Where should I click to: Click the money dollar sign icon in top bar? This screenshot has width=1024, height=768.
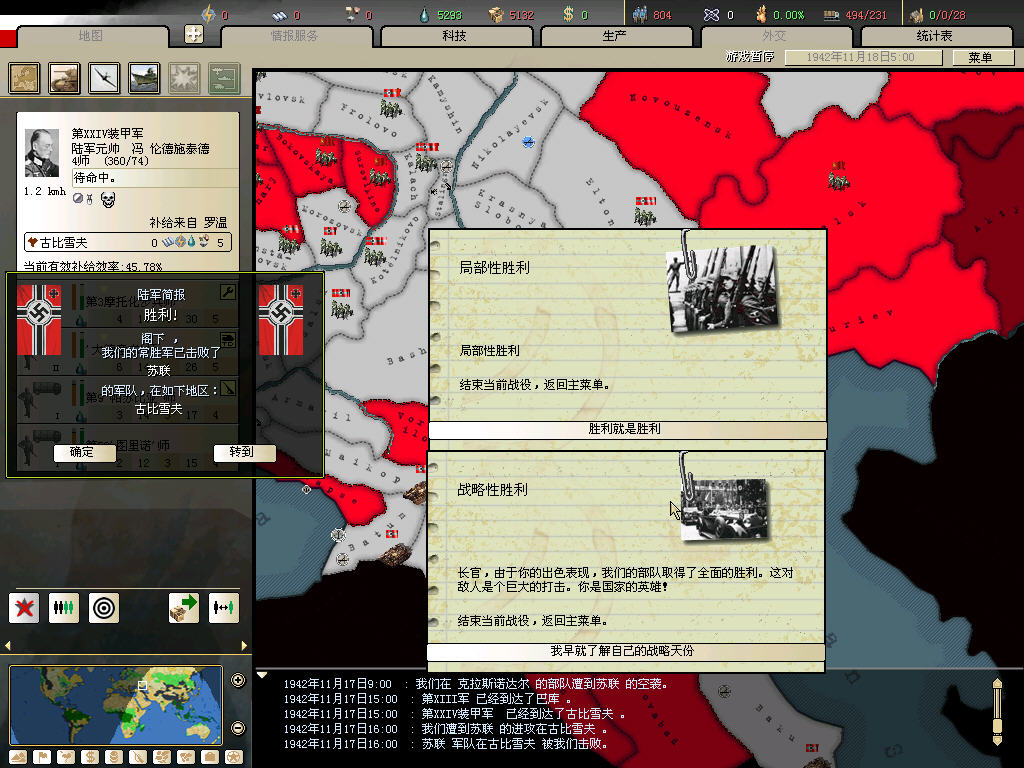[568, 14]
